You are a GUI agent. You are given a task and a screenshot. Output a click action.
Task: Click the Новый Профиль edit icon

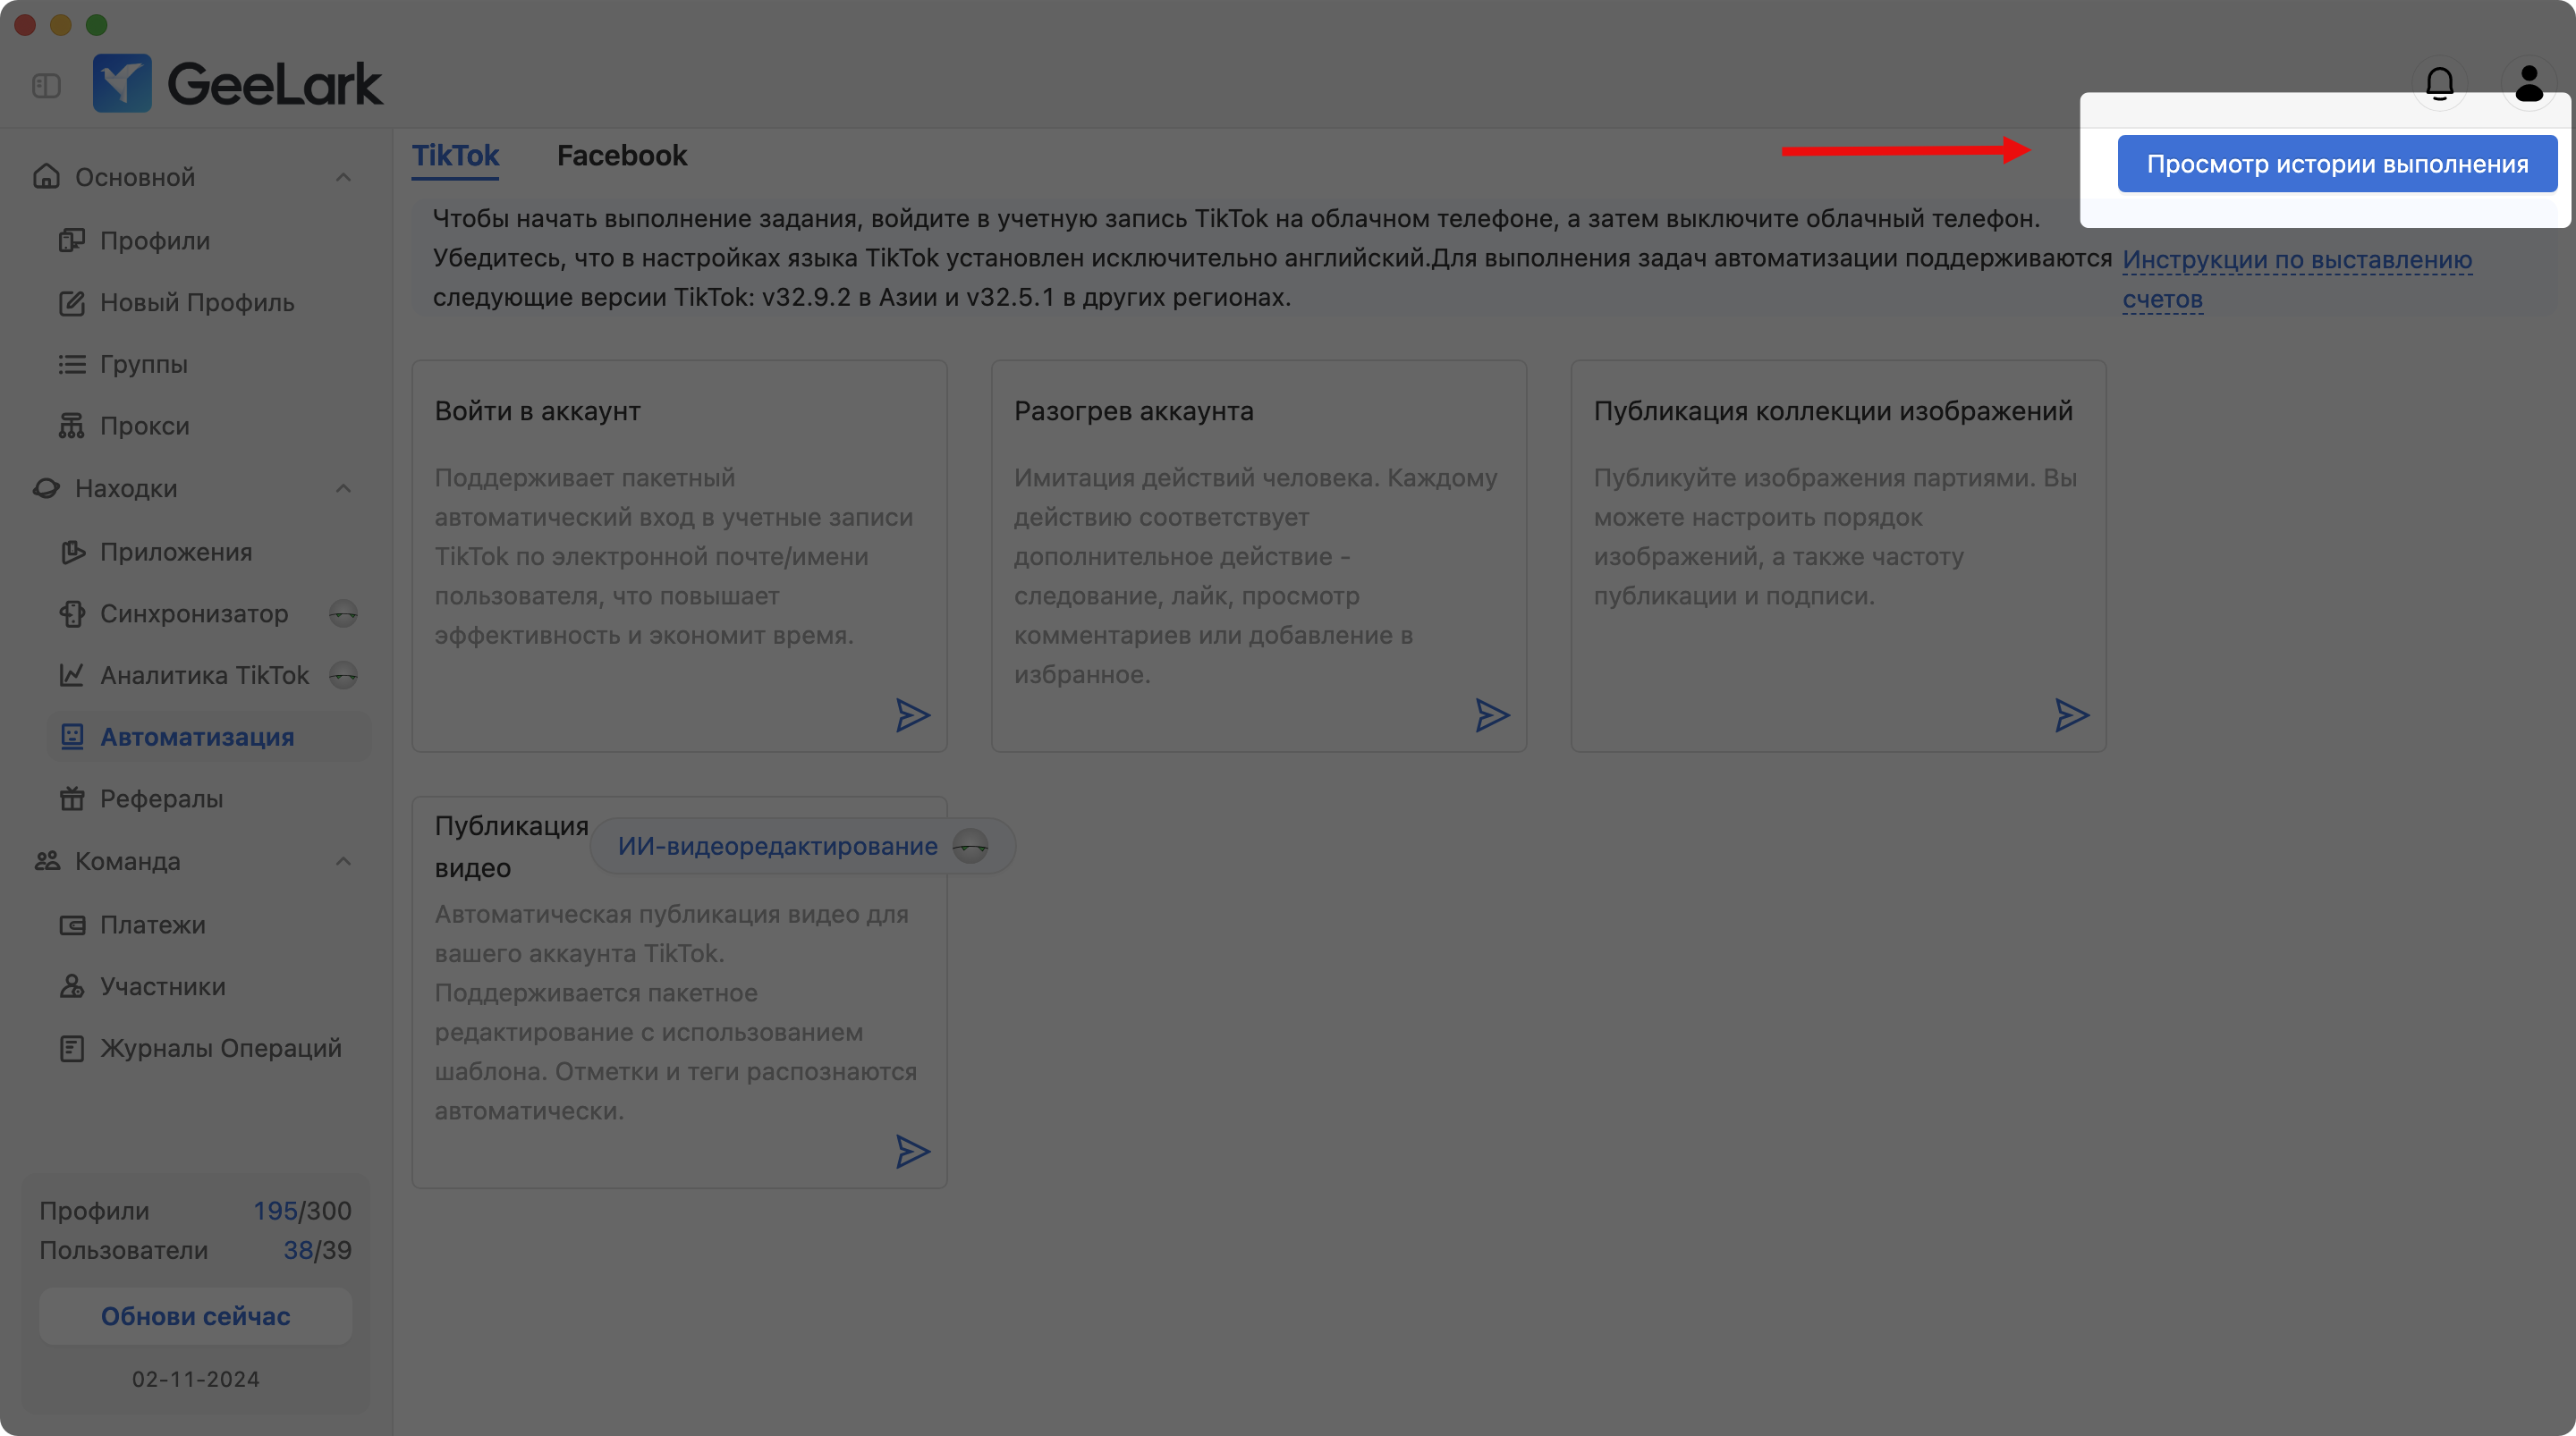pos(72,303)
